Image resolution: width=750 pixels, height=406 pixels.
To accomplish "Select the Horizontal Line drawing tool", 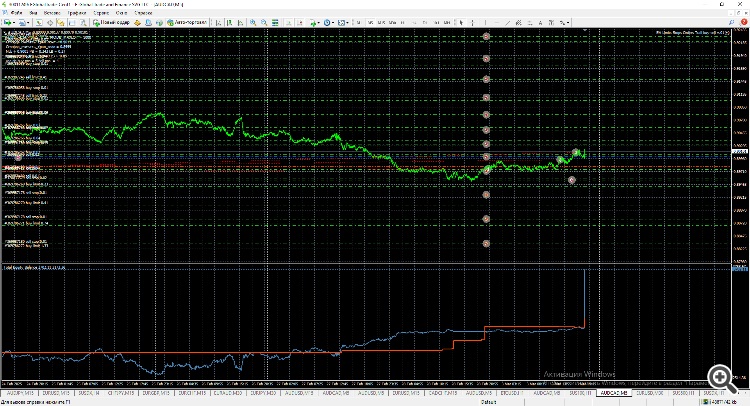I will coord(496,22).
